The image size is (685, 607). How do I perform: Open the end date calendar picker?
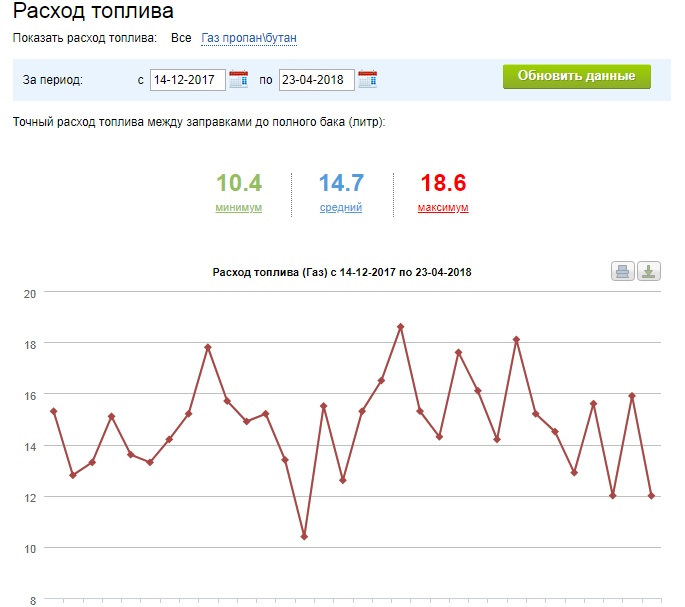(x=367, y=79)
